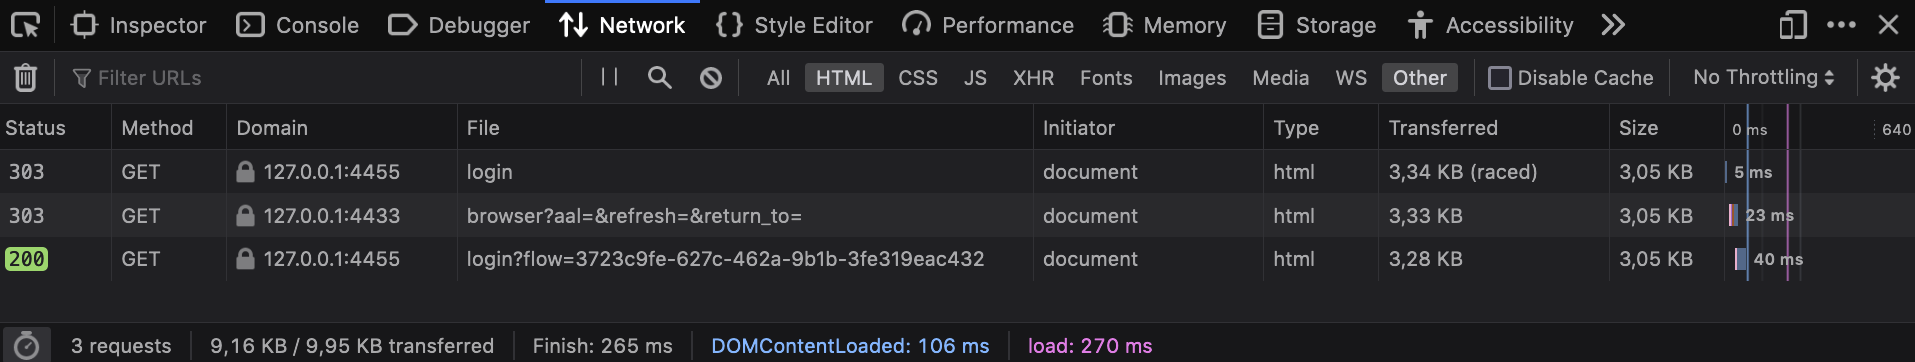Activate the element picker icon
1915x362 pixels.
click(26, 25)
